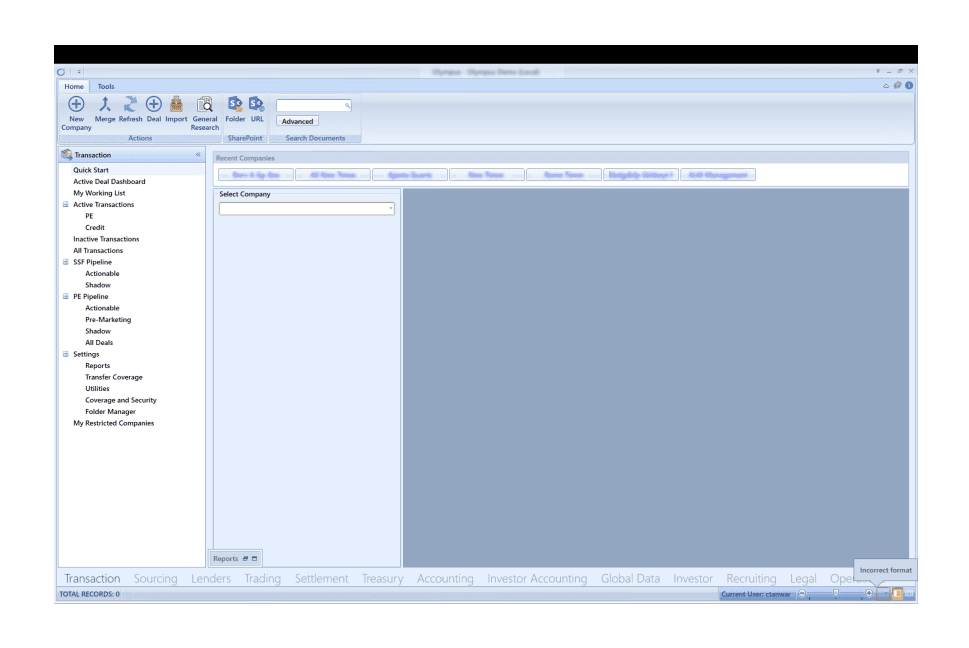Open the Select Company dropdown
Viewport: 969px width, 648px height.
[391, 209]
